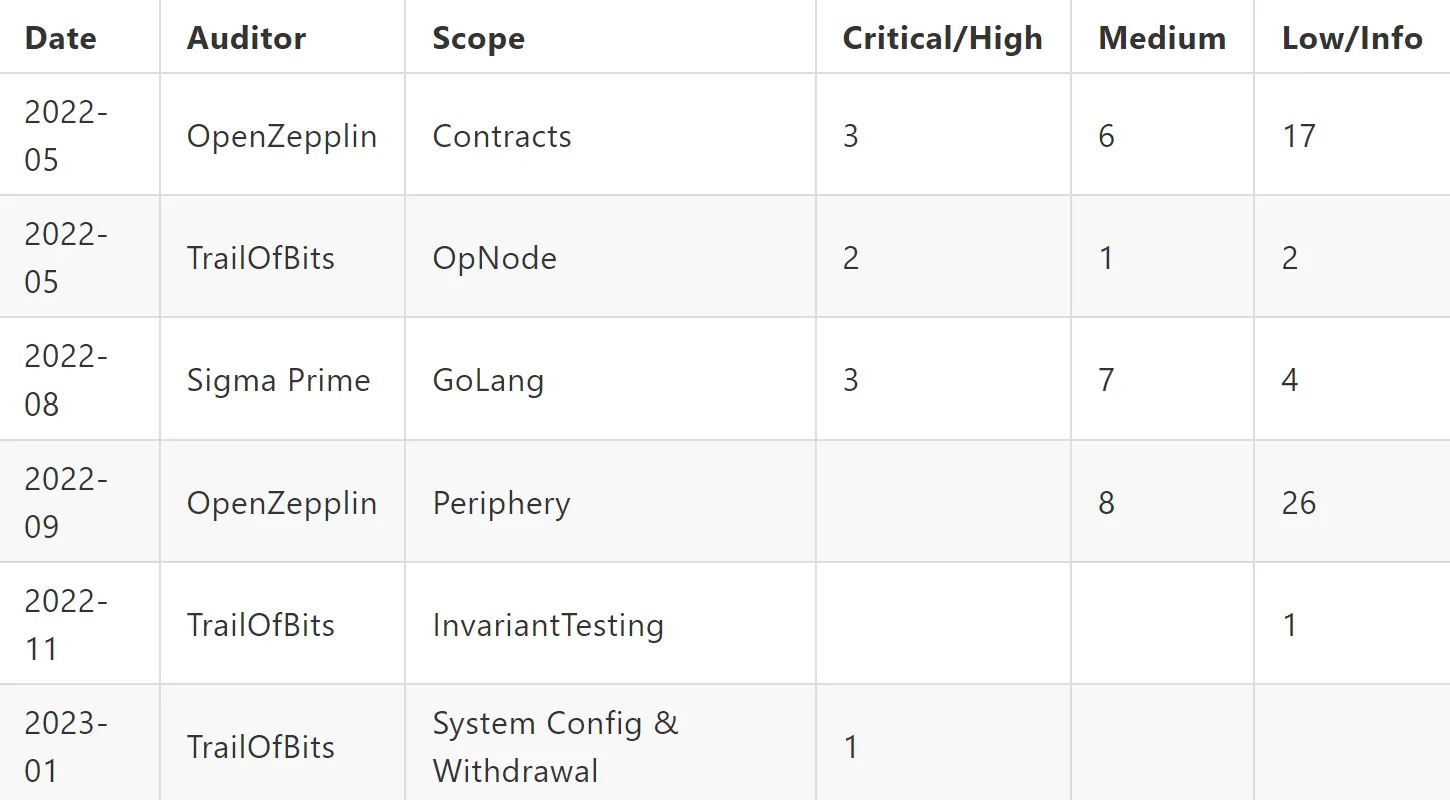Click the Medium value 8 in Periphery row
Image resolution: width=1450 pixels, height=800 pixels.
click(x=1106, y=503)
